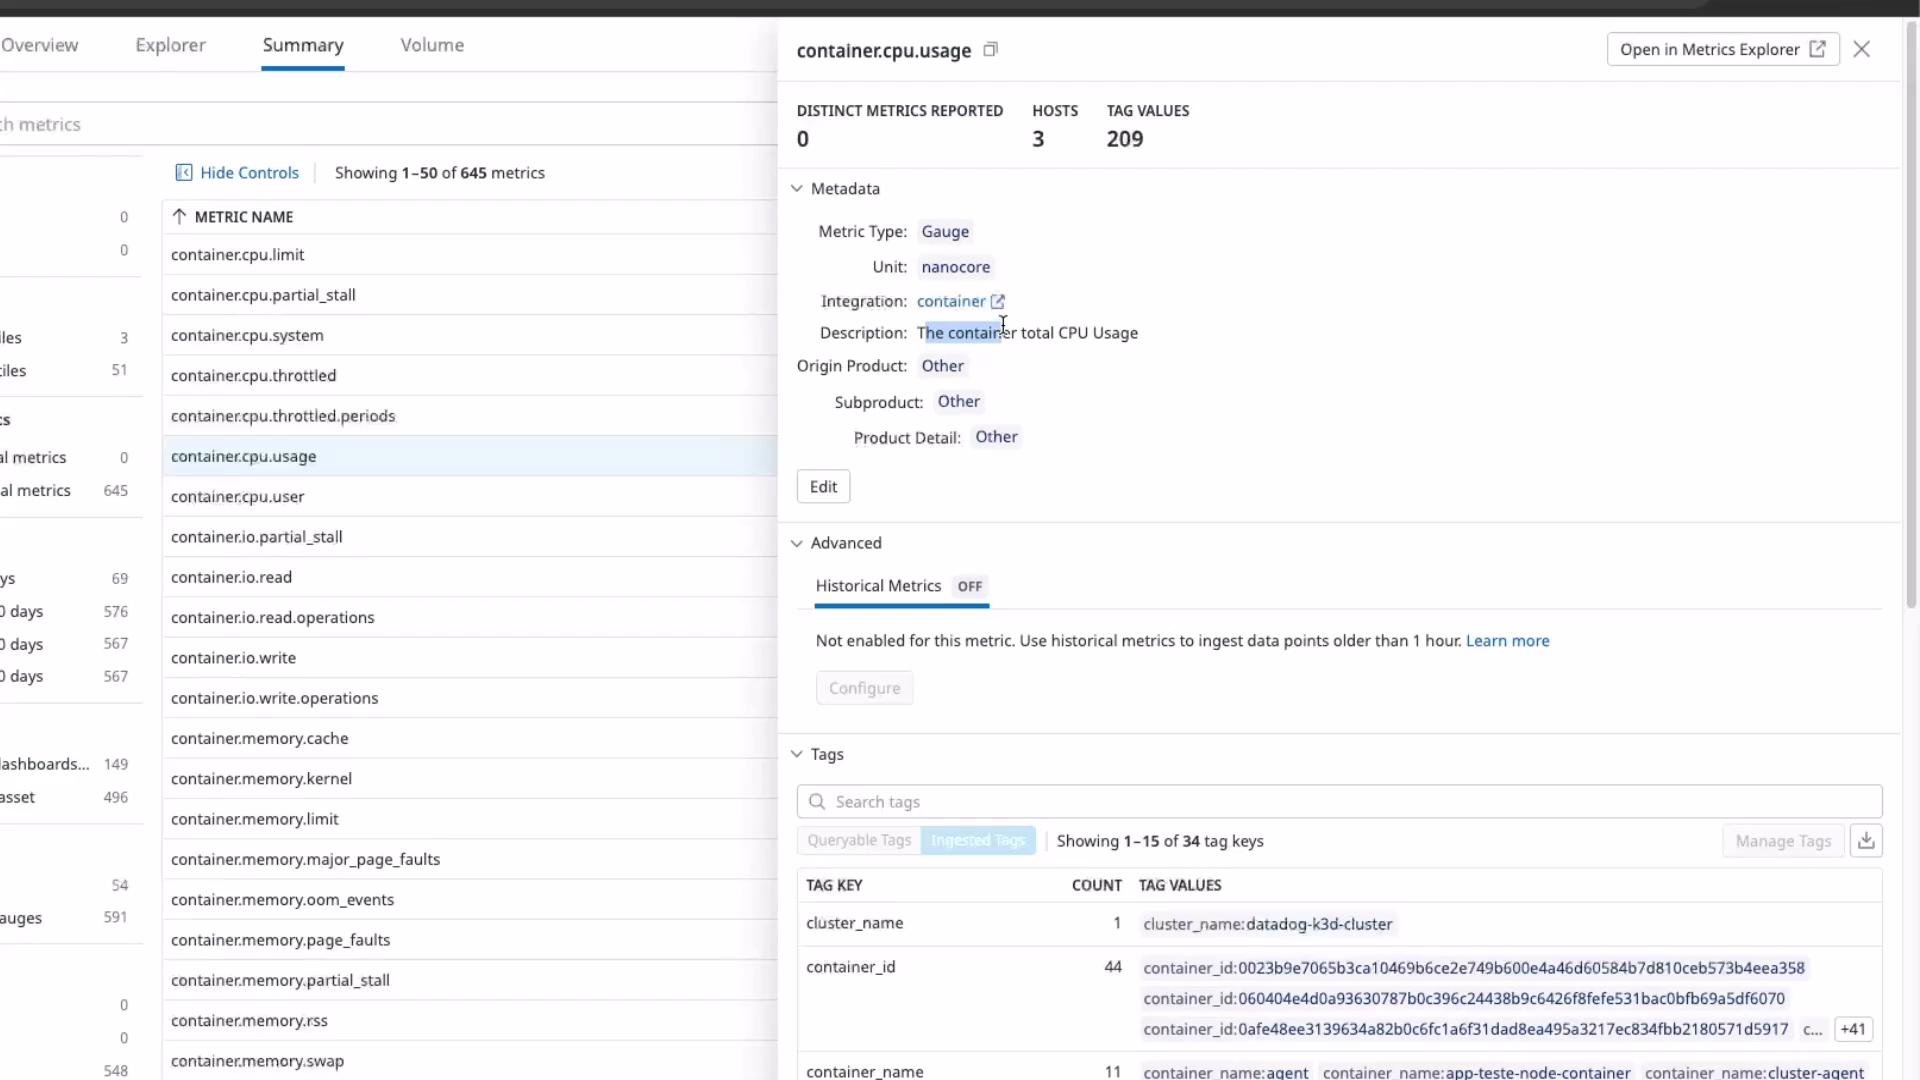This screenshot has height=1080, width=1920.
Task: Select container.io.write.operations metric
Action: tap(469, 698)
